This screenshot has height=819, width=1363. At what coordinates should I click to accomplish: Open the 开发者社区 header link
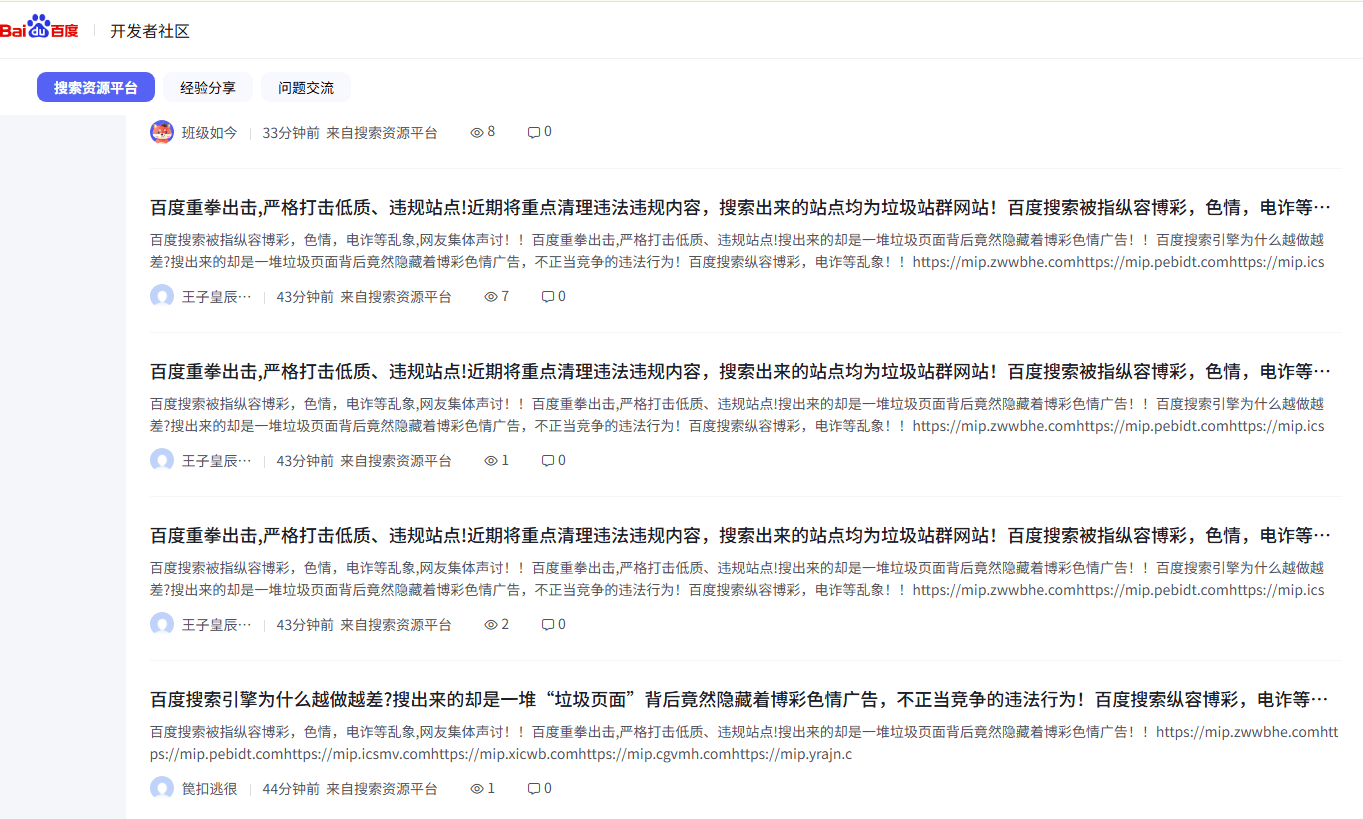150,31
